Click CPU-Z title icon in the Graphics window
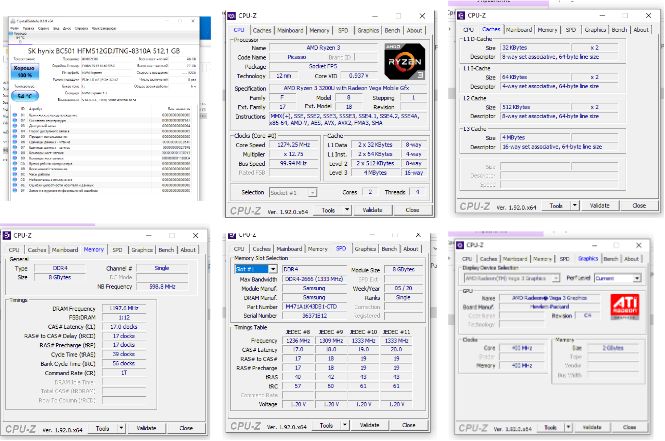This screenshot has width=665, height=441. (460, 245)
